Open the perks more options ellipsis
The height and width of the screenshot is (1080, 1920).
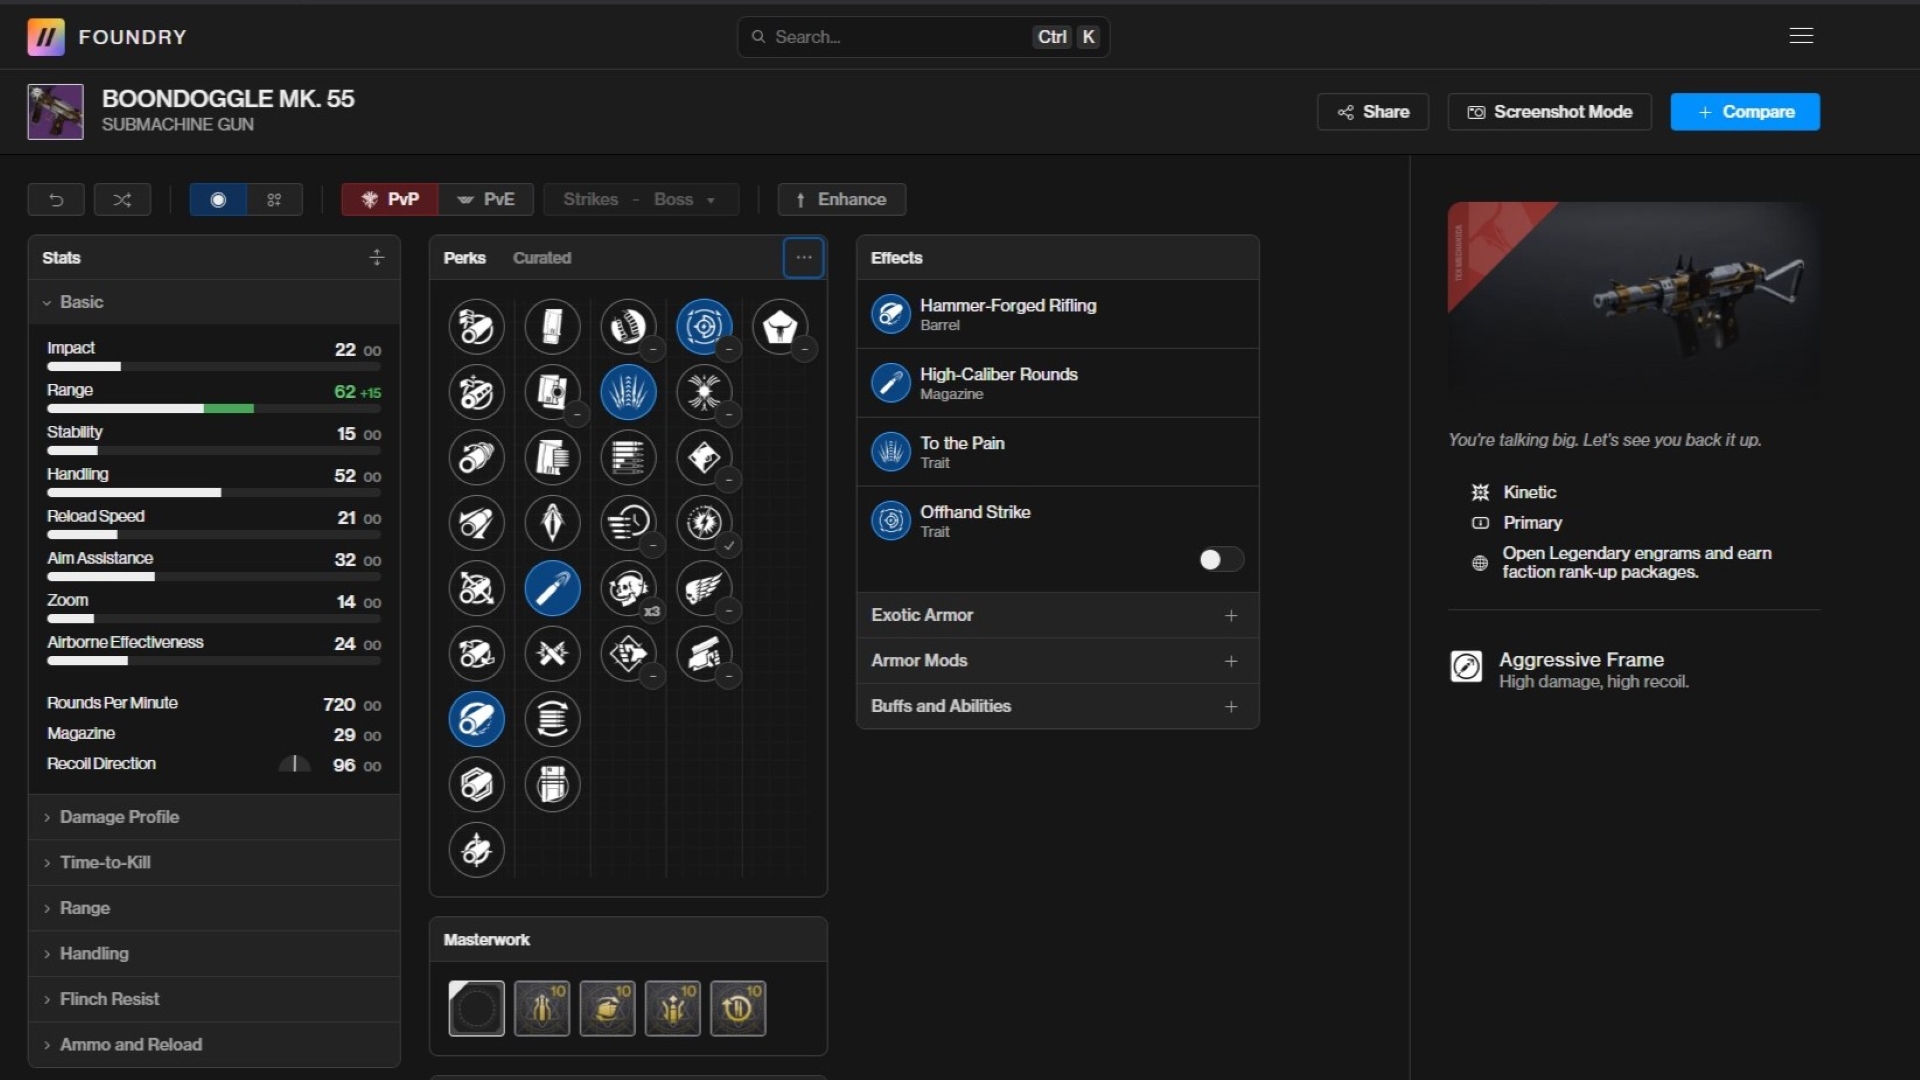click(803, 258)
